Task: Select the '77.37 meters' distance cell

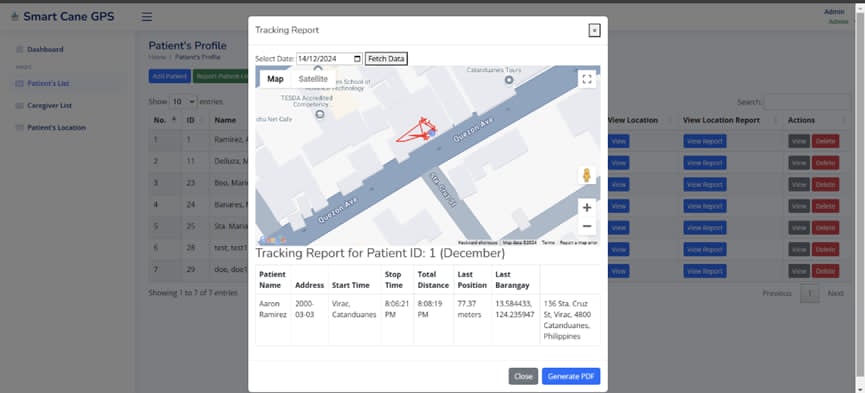Action: (x=472, y=320)
